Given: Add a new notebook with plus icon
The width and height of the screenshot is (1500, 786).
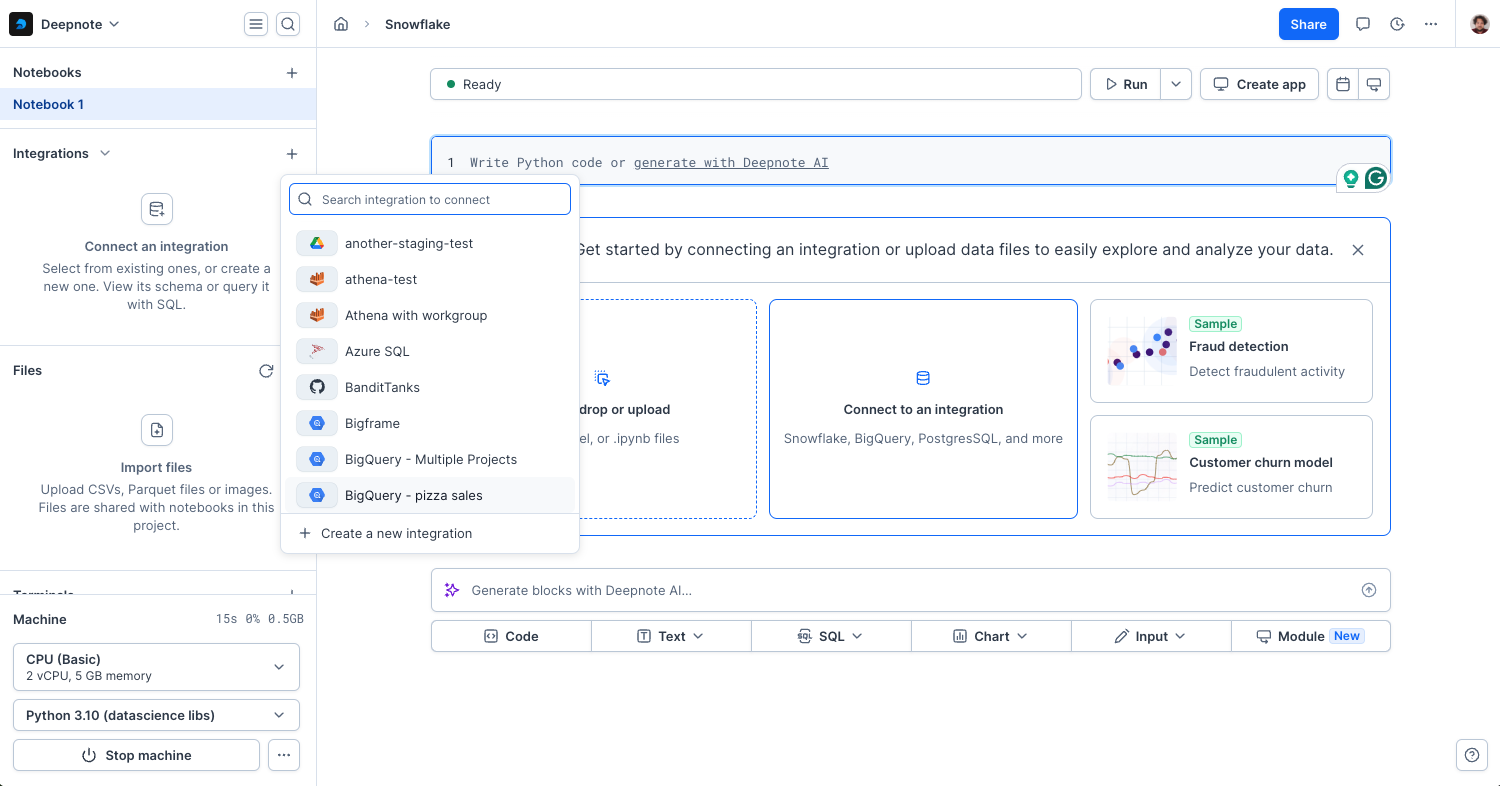Looking at the screenshot, I should pos(292,72).
